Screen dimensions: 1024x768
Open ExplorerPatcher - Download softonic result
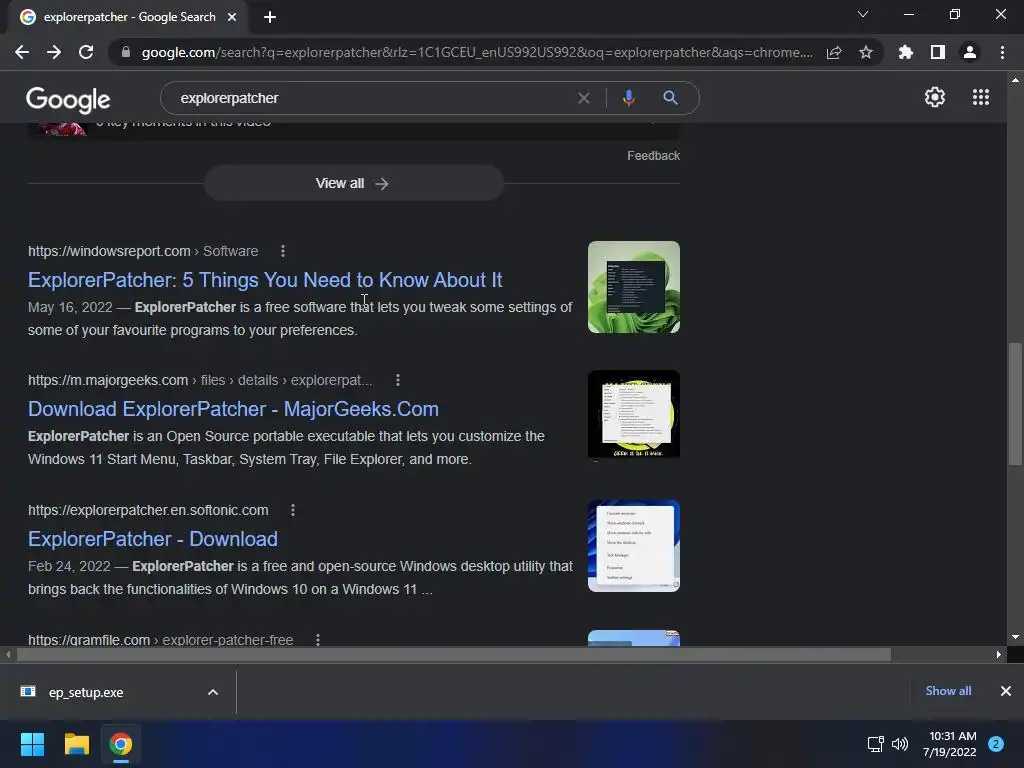click(x=153, y=539)
